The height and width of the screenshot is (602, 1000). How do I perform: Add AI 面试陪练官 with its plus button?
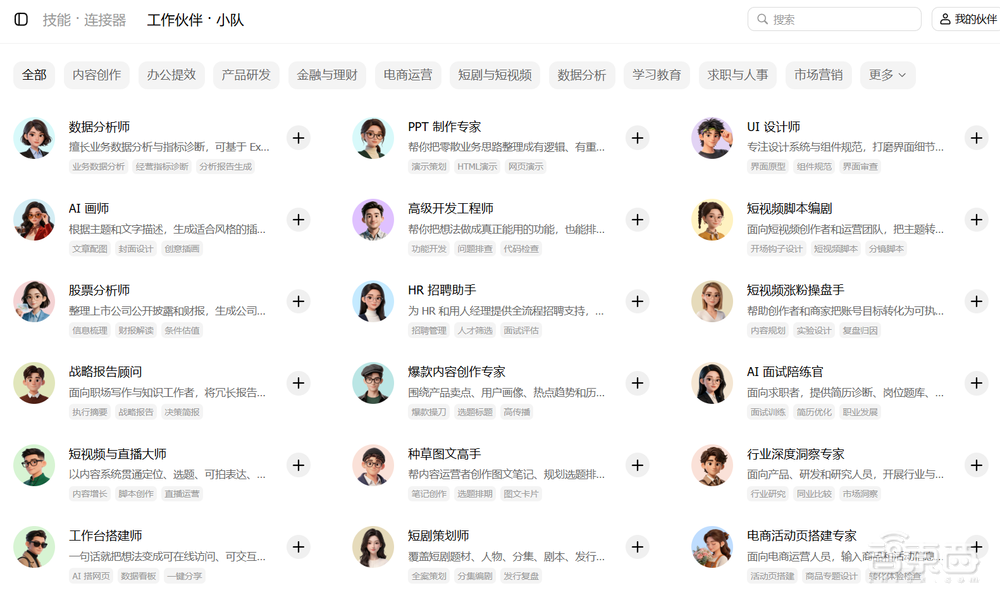[x=976, y=383]
